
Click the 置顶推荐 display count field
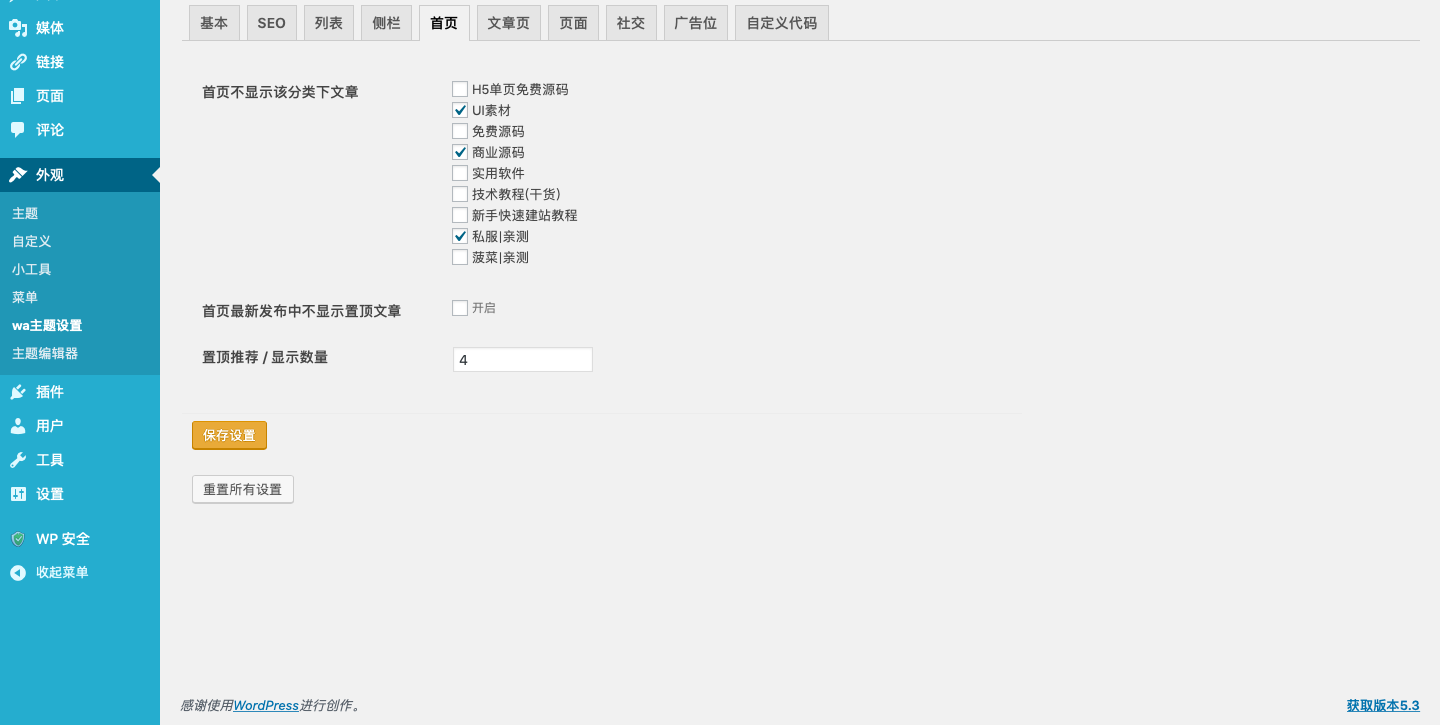point(522,360)
